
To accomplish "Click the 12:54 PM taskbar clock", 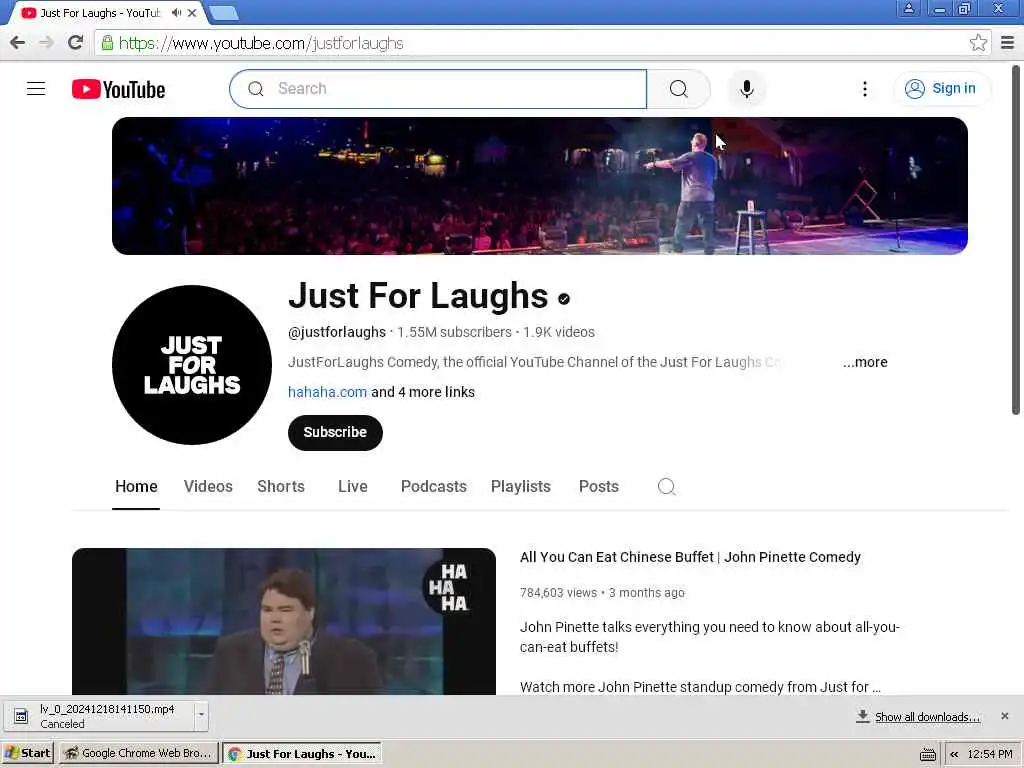I will coord(989,754).
